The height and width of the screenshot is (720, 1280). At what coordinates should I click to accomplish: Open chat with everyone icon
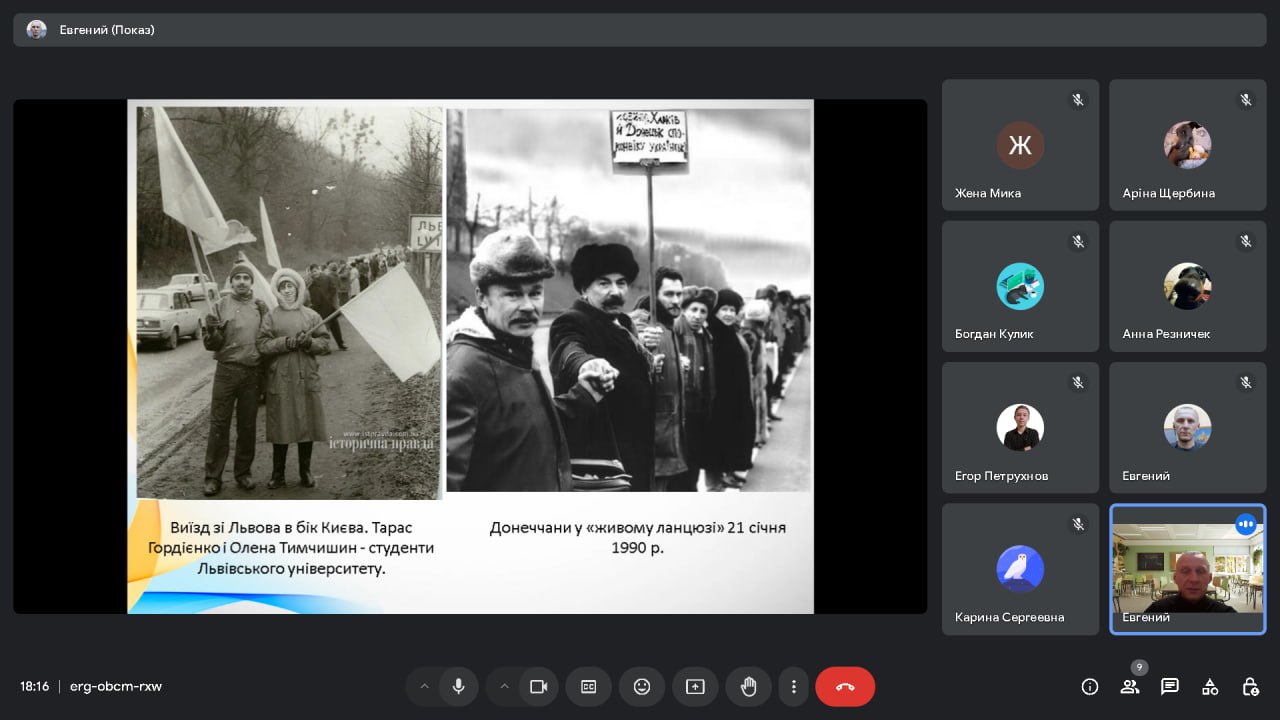coord(1170,686)
